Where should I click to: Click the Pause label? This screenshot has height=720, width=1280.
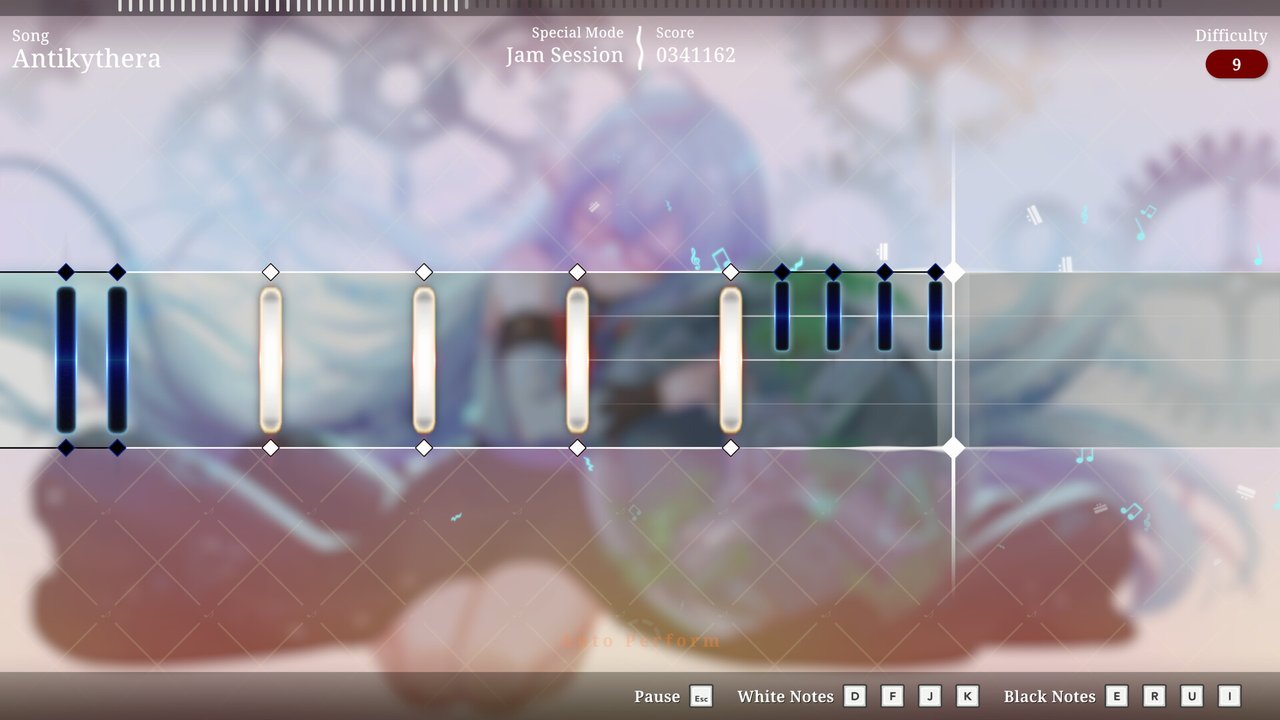(x=657, y=697)
